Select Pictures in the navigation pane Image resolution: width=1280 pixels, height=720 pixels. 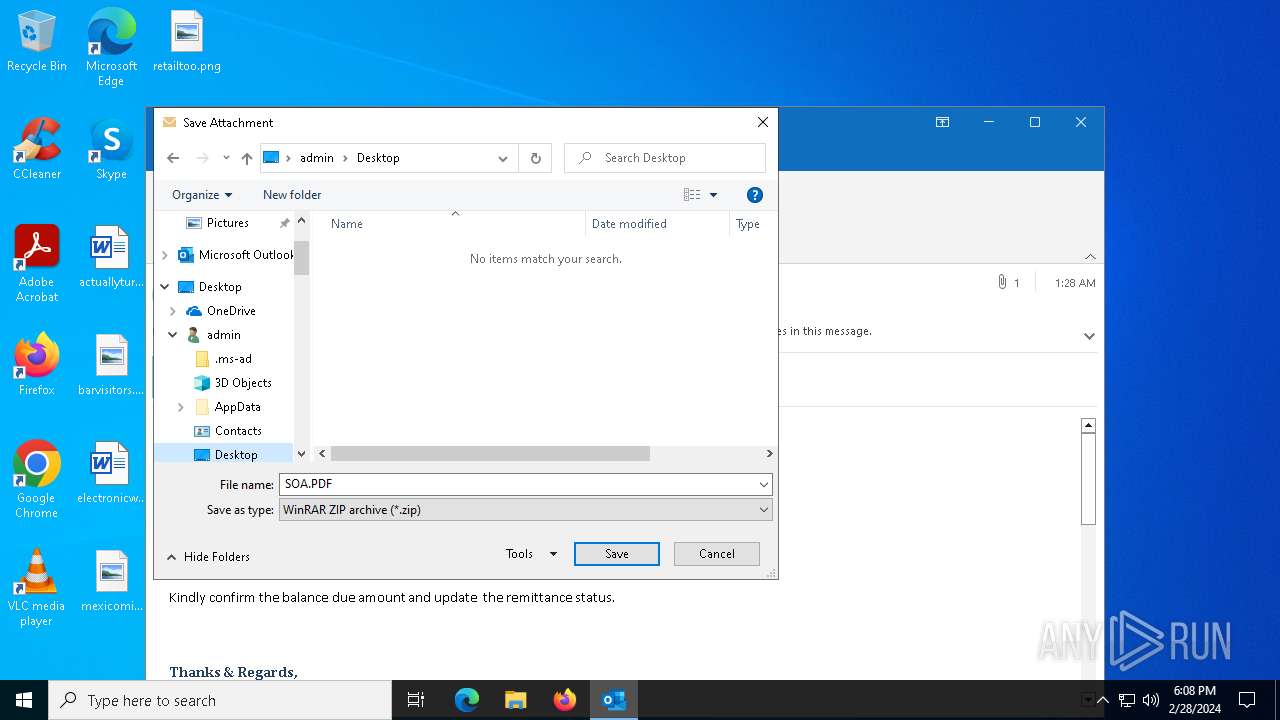(x=227, y=223)
